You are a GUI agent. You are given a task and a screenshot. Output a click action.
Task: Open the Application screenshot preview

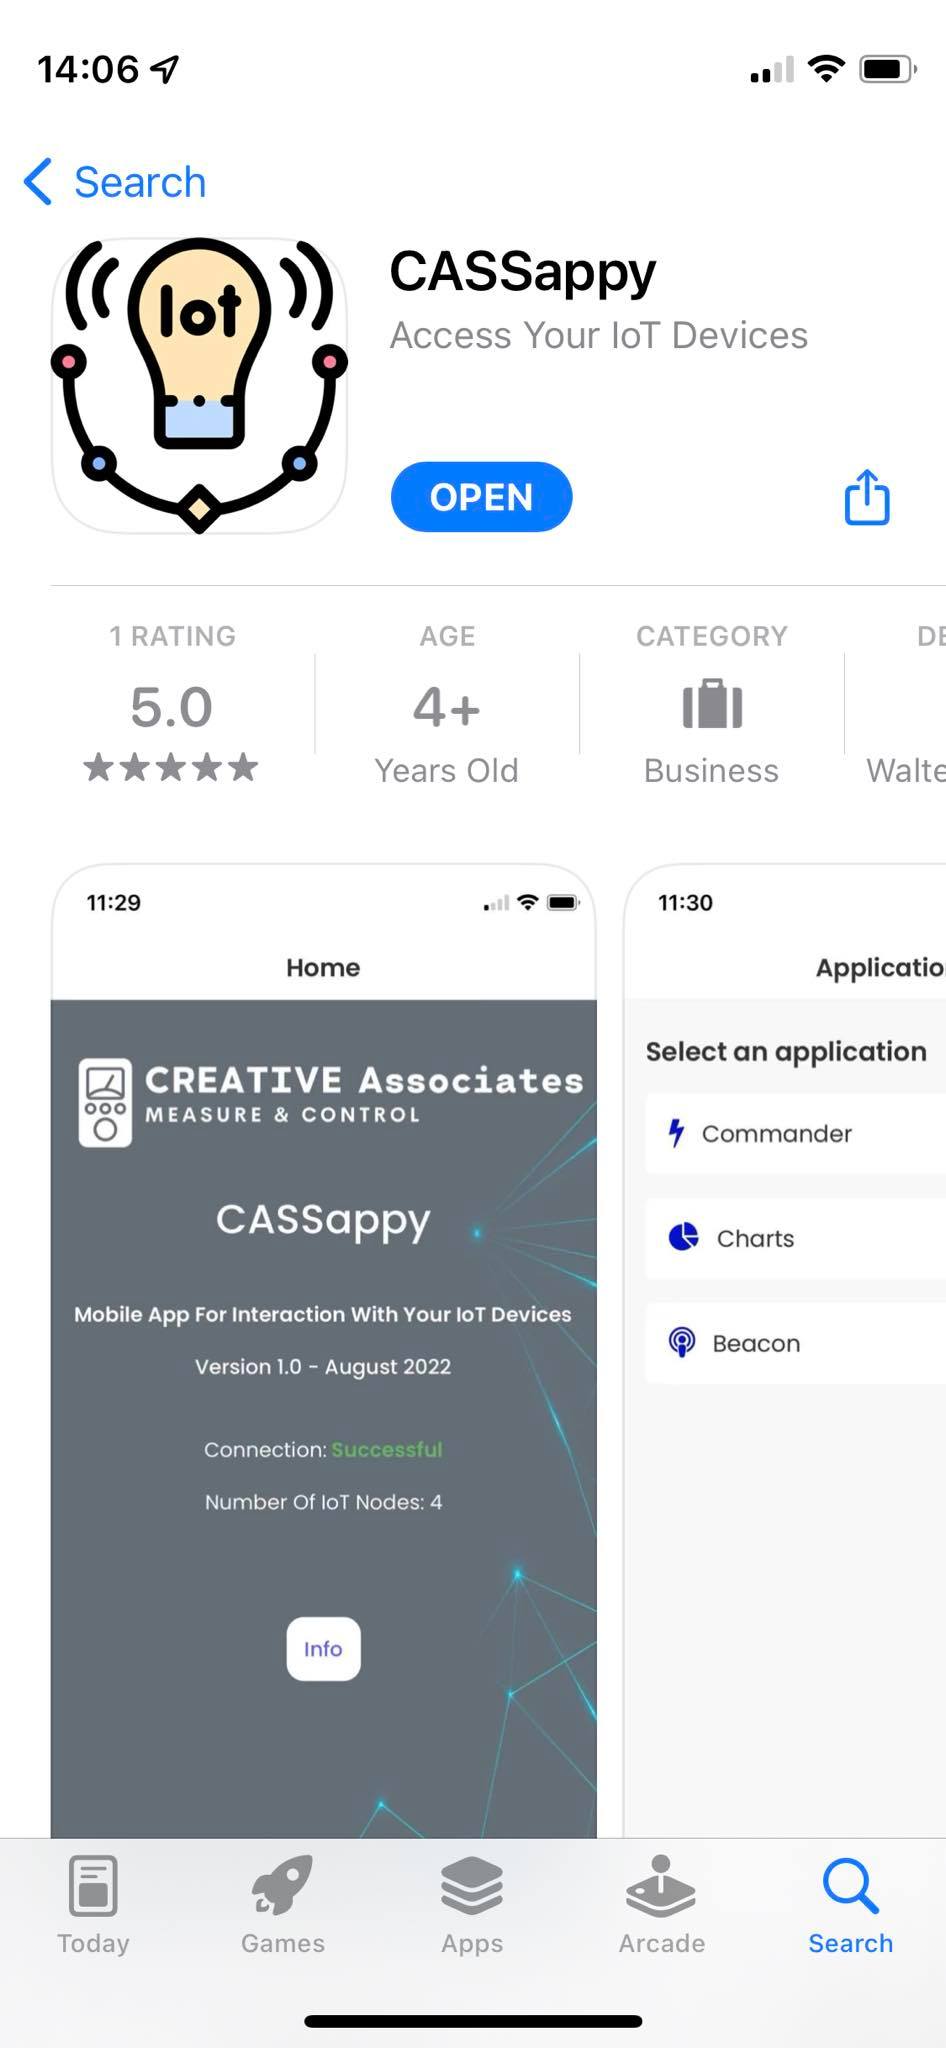785,1351
